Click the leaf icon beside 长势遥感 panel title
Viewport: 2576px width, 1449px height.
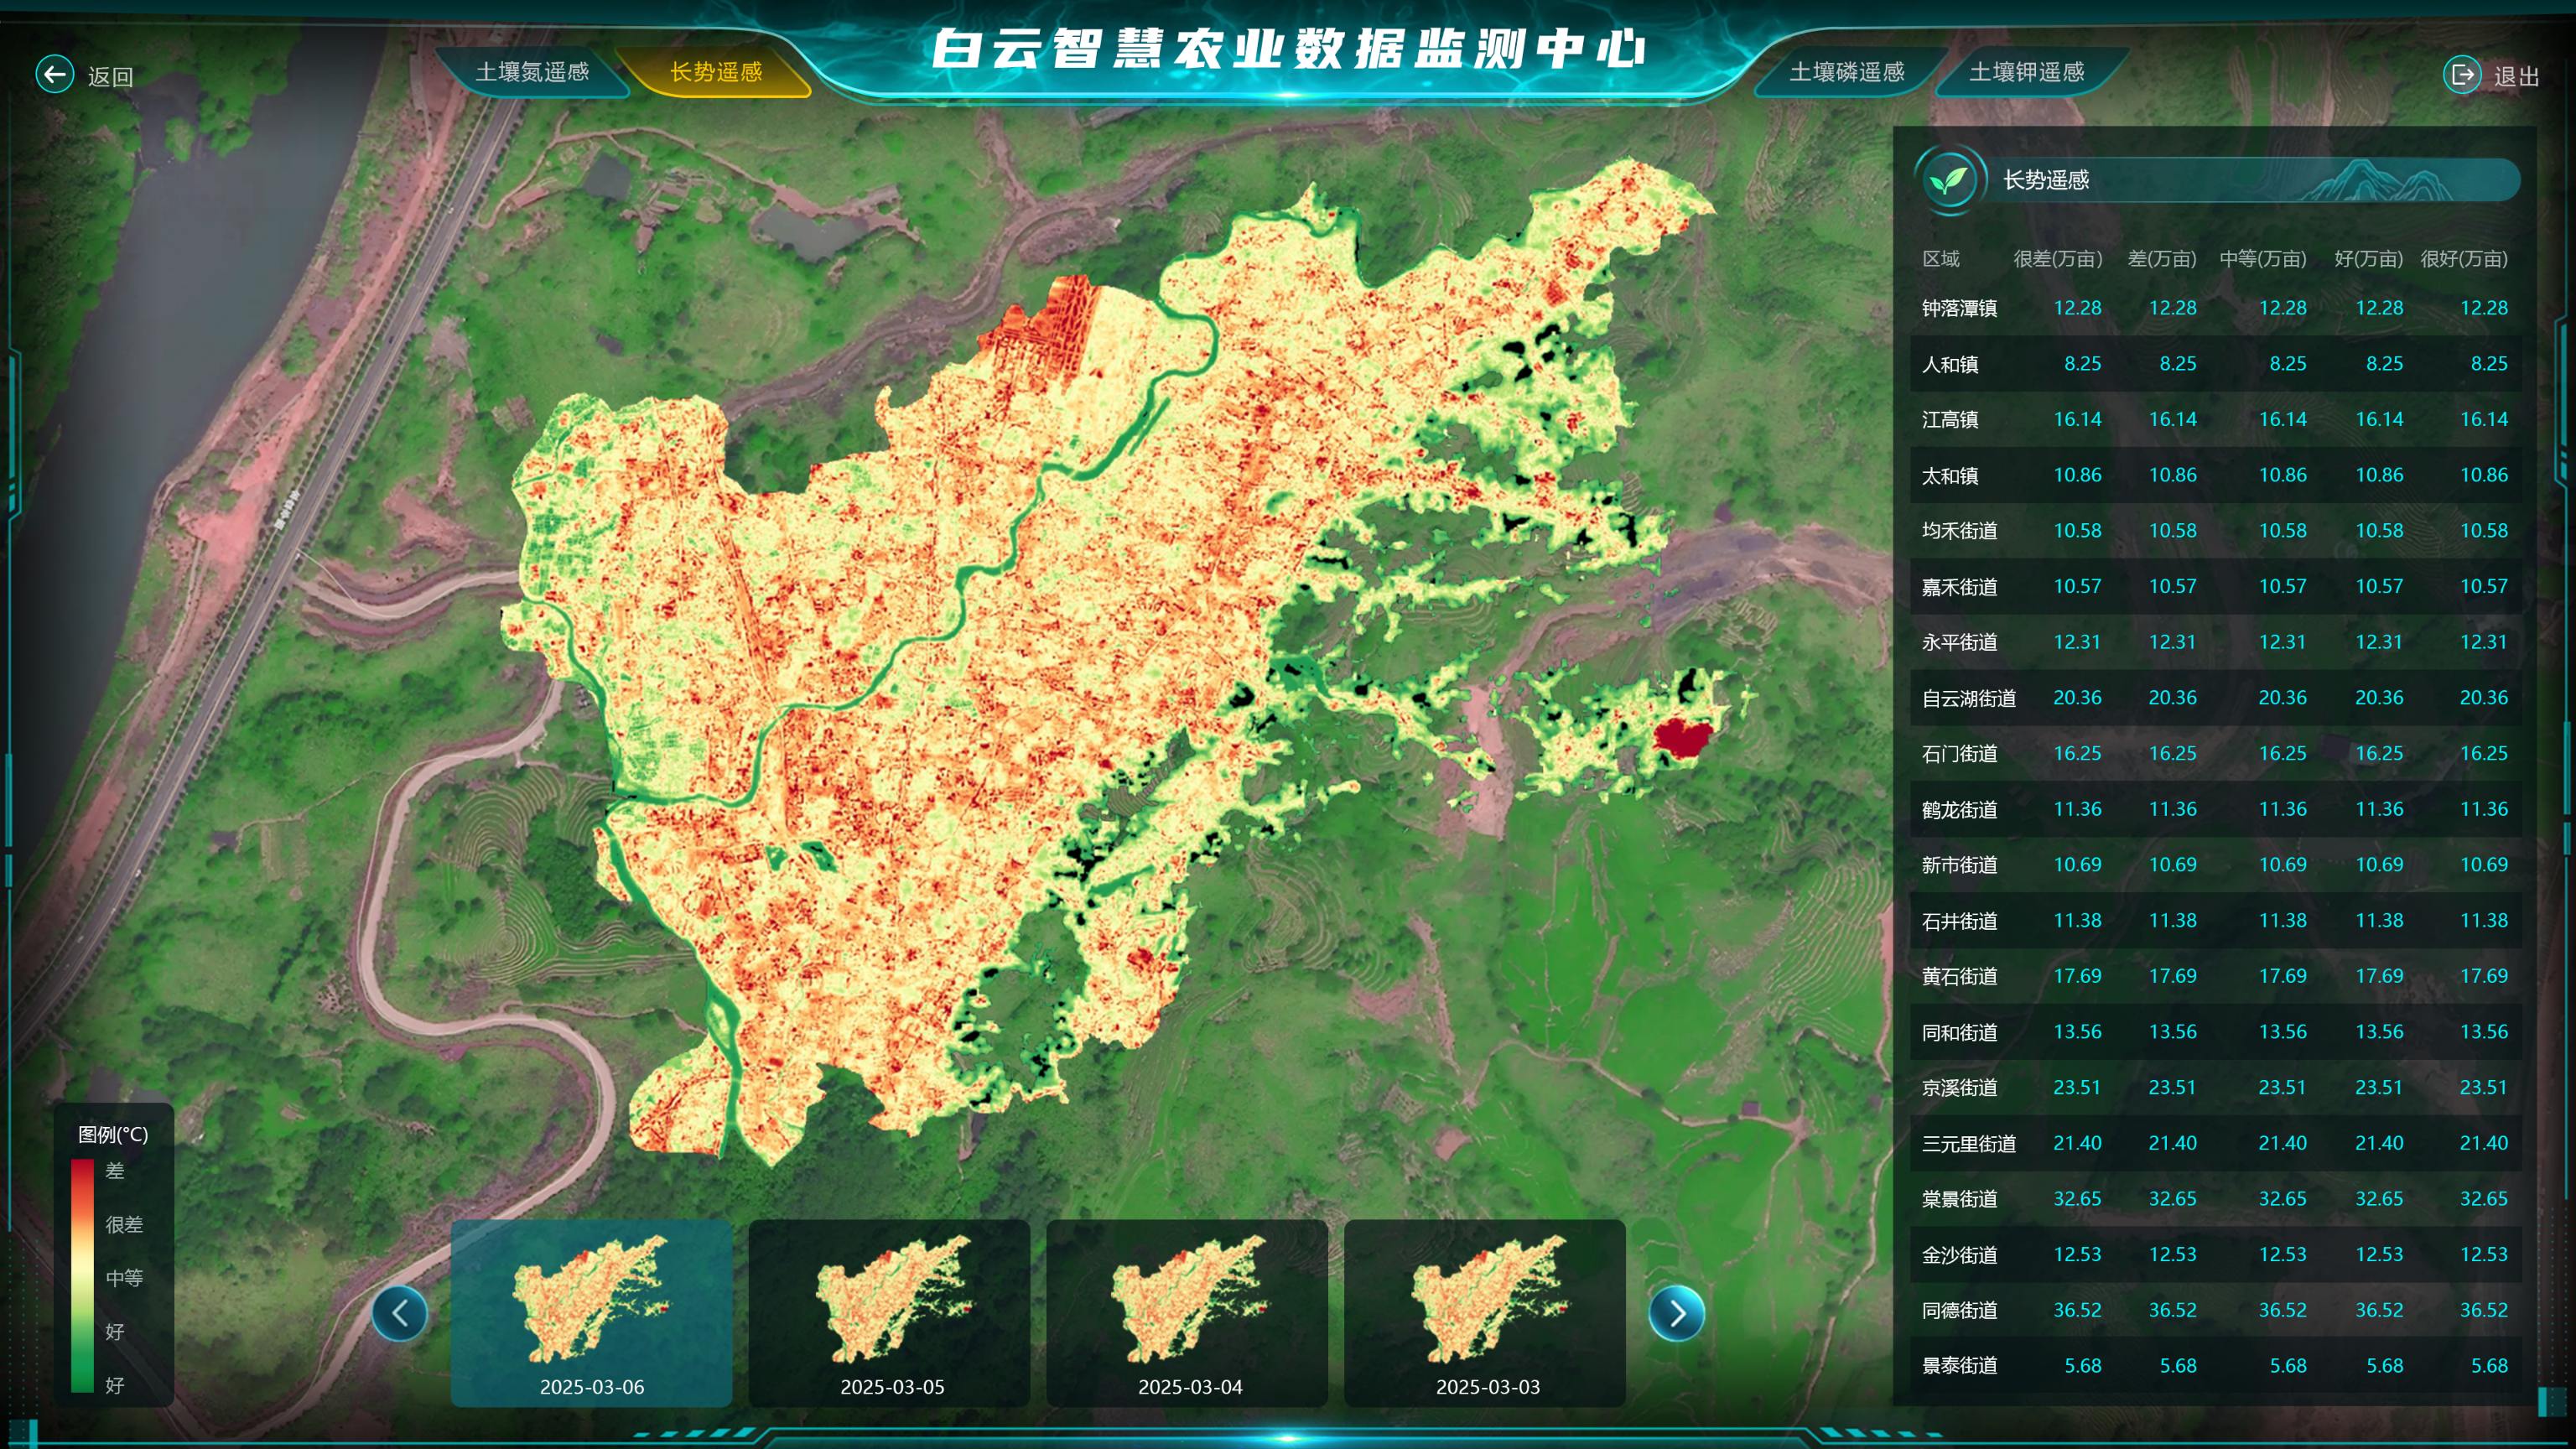coord(1948,181)
